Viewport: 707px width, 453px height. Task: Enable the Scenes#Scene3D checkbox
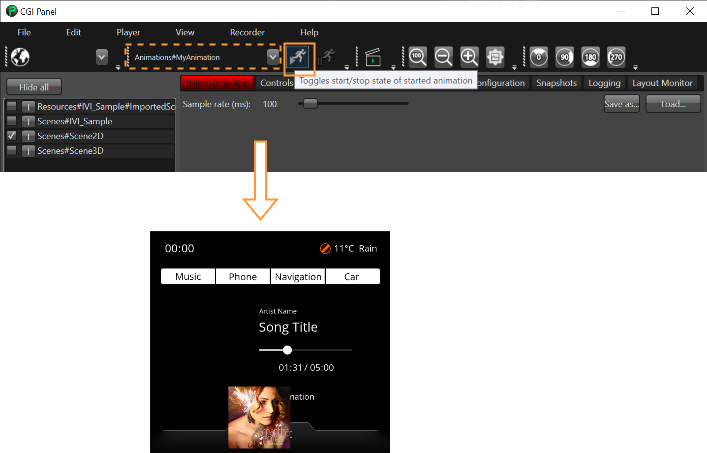(x=12, y=150)
